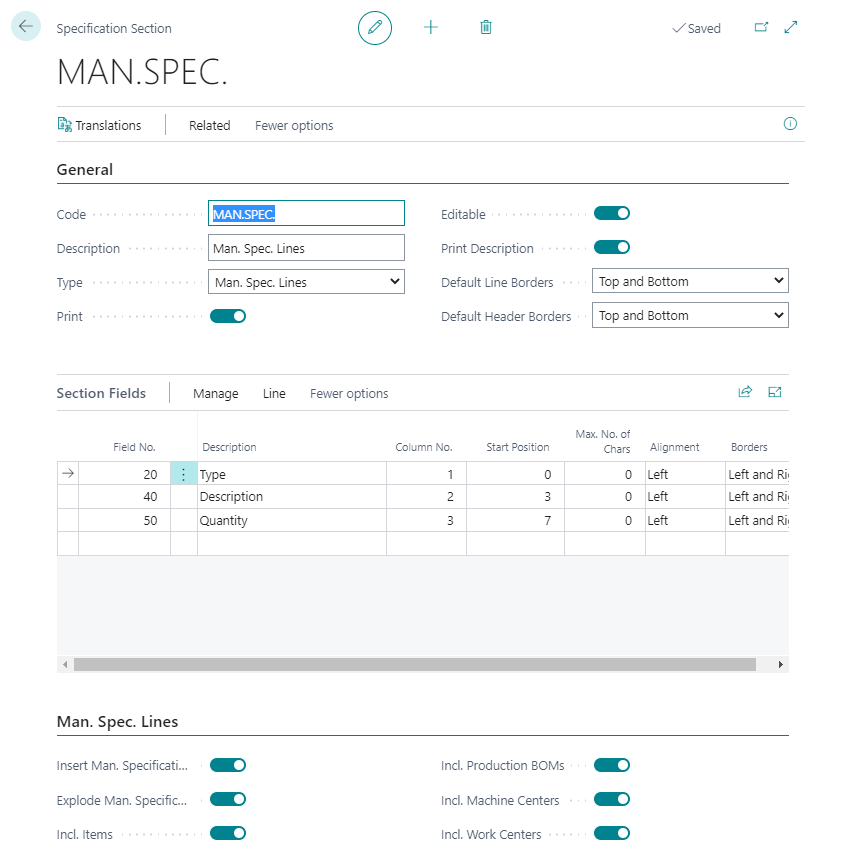The height and width of the screenshot is (868, 857).
Task: Click left arrow of horizontal scrollbar
Action: click(x=65, y=664)
